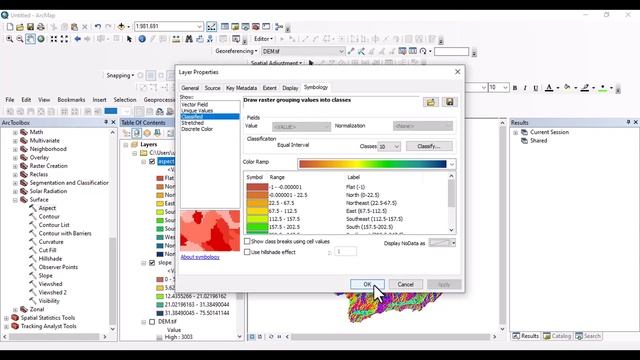640x360 pixels.
Task: Expand Spatial Statistics Tools toolbox
Action: 7,318
